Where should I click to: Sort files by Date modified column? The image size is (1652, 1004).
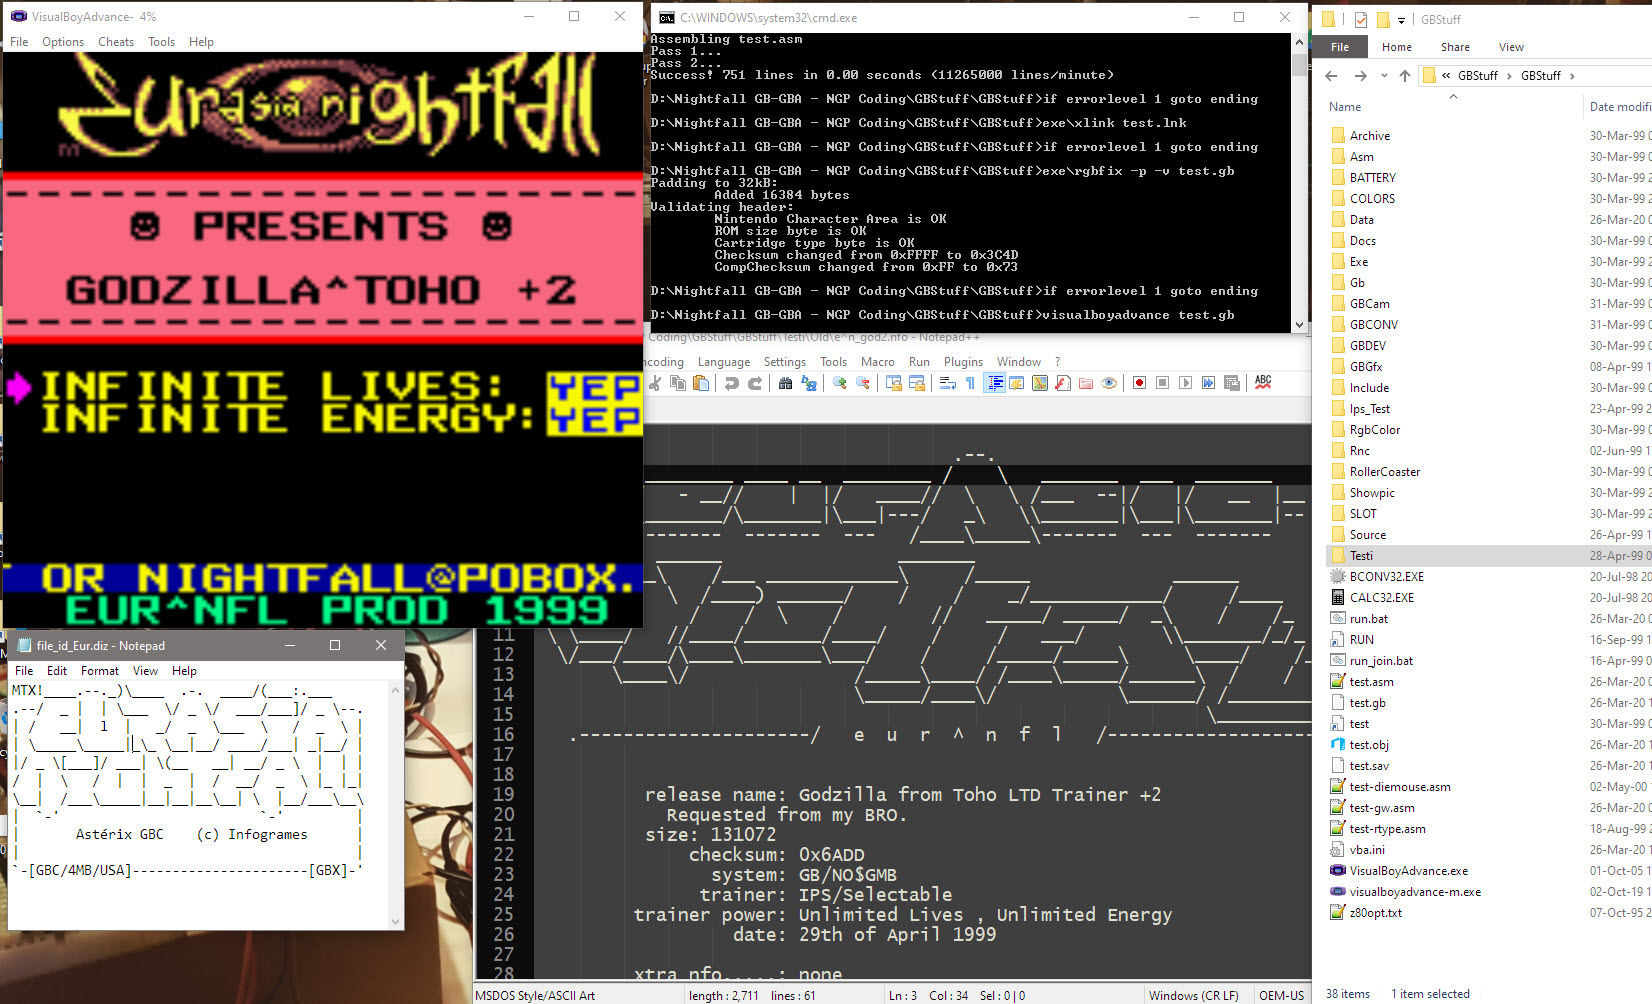click(1620, 107)
